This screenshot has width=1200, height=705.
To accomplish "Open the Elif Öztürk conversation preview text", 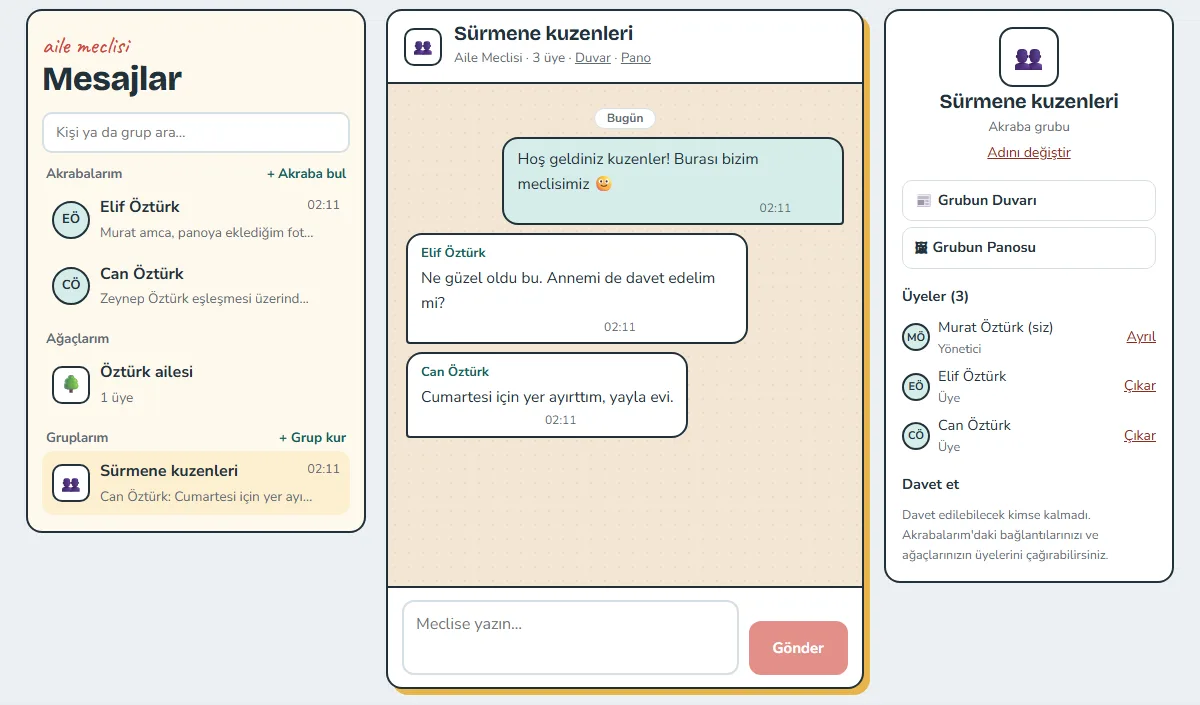I will (x=207, y=233).
